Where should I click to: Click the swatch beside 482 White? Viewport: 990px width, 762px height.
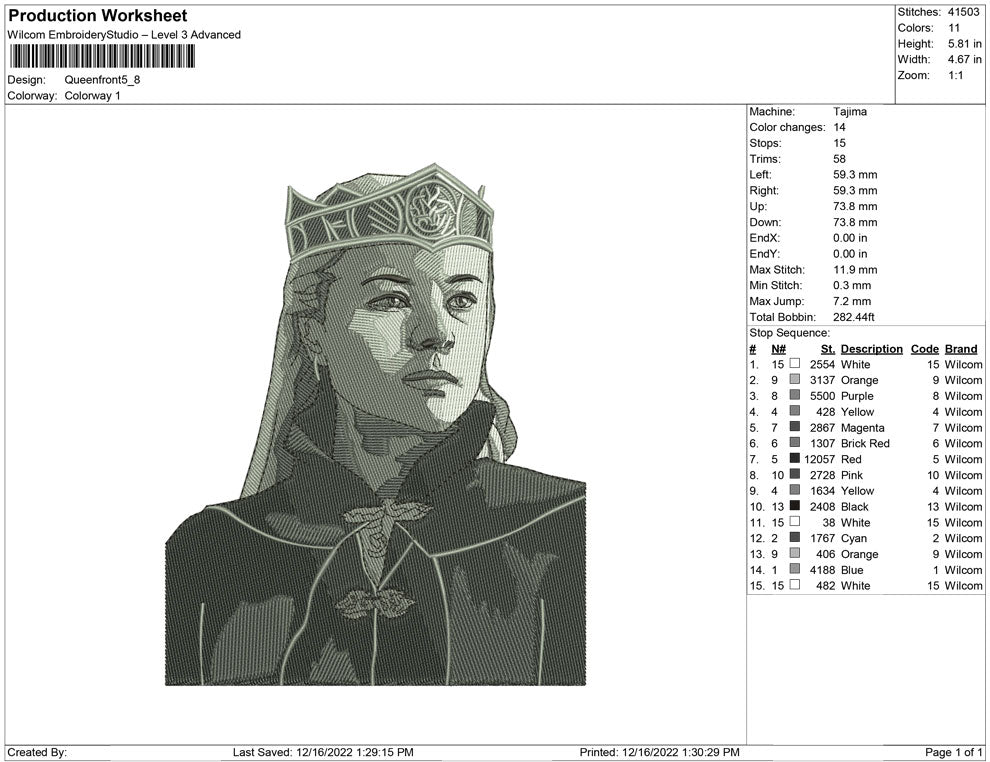click(795, 585)
